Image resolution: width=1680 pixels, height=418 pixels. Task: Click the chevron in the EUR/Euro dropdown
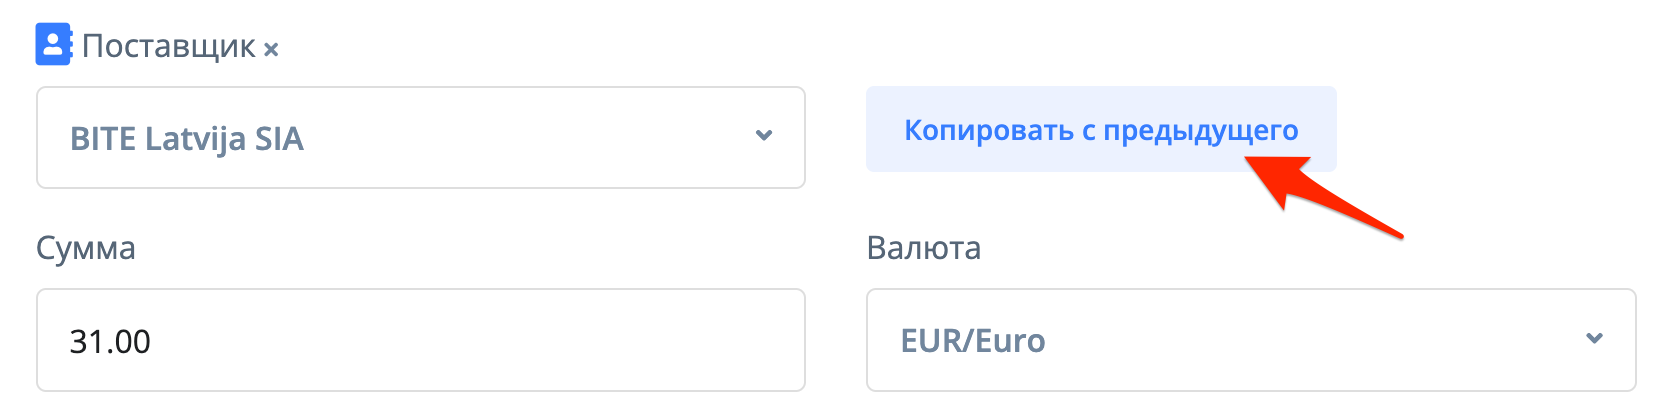(1594, 339)
